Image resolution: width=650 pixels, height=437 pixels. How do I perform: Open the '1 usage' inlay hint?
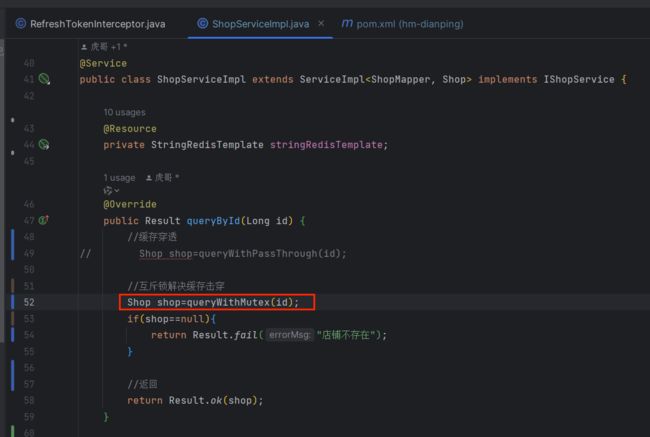tap(119, 178)
